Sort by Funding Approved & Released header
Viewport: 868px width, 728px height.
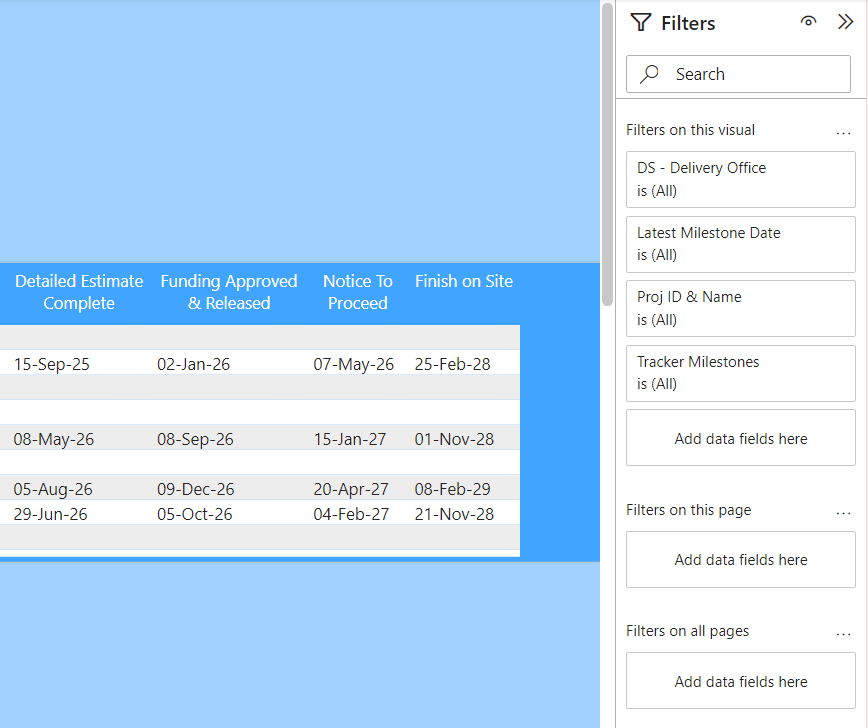[x=229, y=292]
